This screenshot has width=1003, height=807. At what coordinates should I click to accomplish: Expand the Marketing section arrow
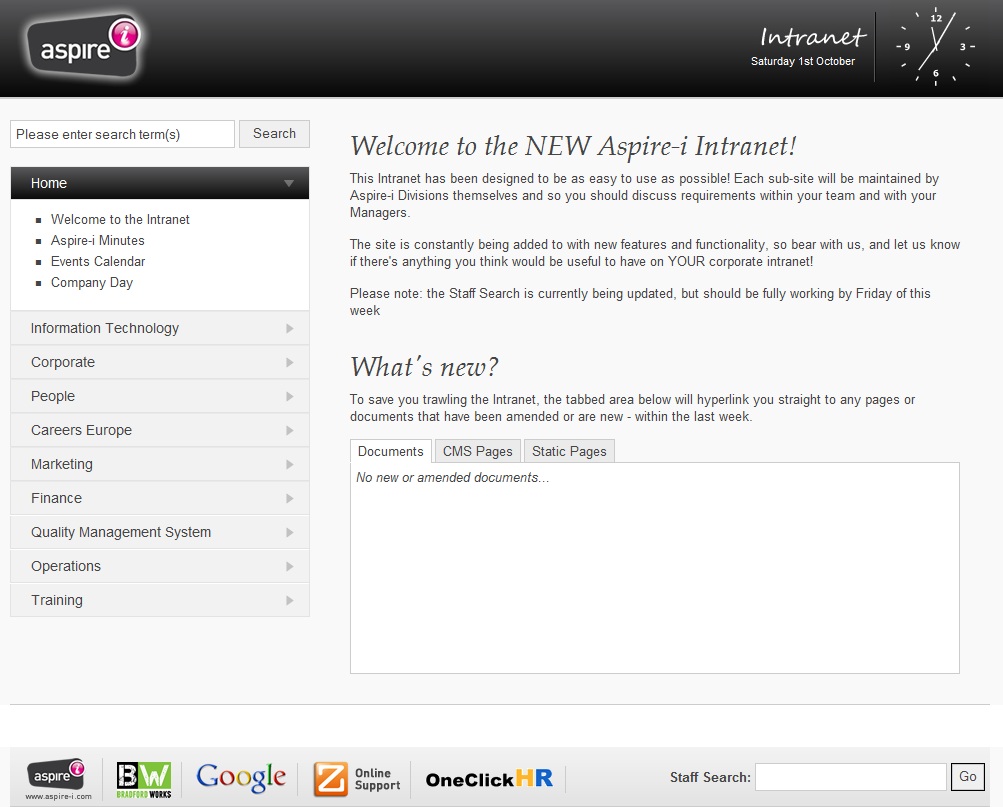(290, 464)
